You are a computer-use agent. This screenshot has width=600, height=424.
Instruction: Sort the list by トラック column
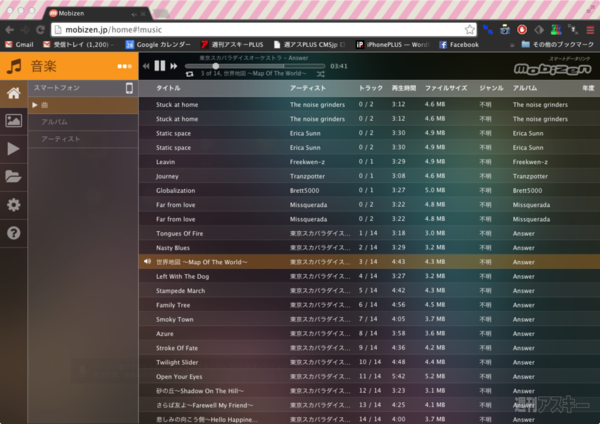coord(370,88)
